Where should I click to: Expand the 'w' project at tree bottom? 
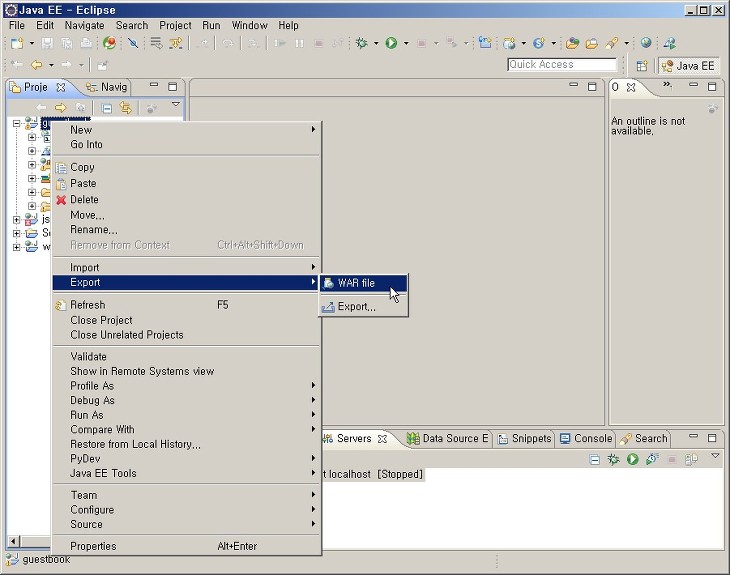pos(17,247)
